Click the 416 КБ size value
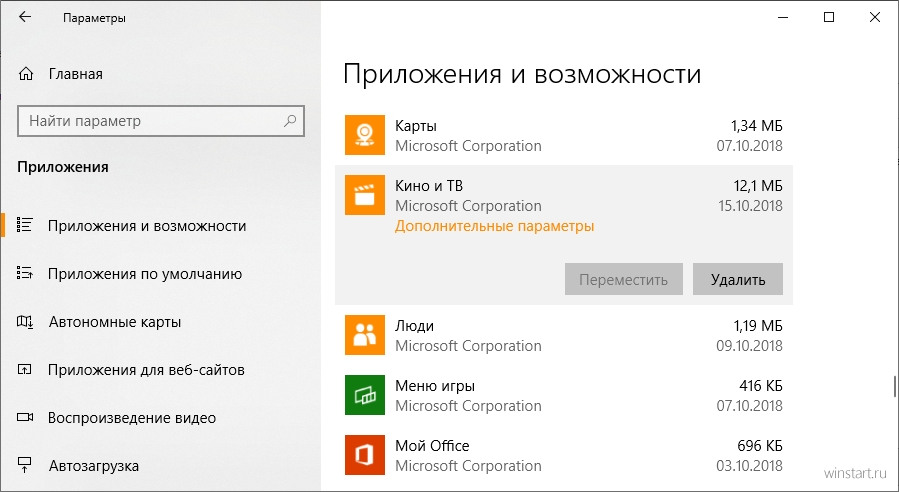 [x=761, y=386]
